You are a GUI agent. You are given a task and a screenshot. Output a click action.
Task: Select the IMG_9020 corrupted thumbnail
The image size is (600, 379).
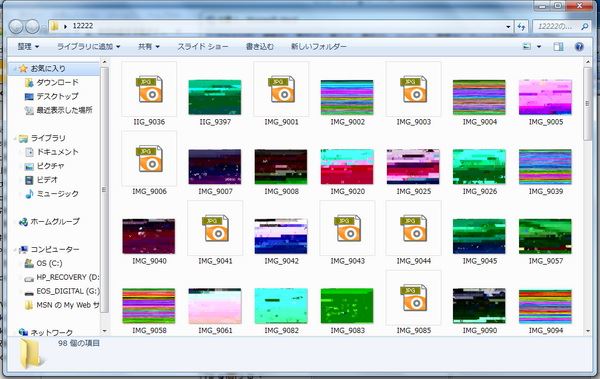(x=347, y=167)
